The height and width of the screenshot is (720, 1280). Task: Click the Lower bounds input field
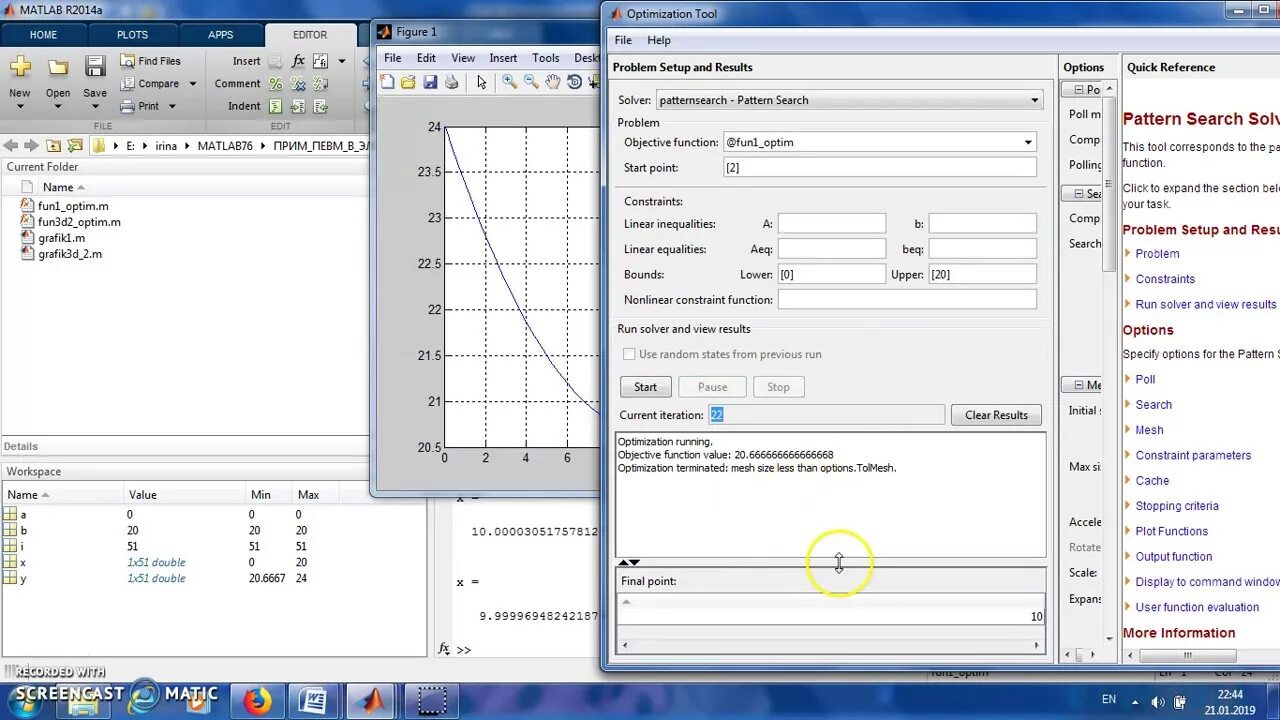[831, 274]
